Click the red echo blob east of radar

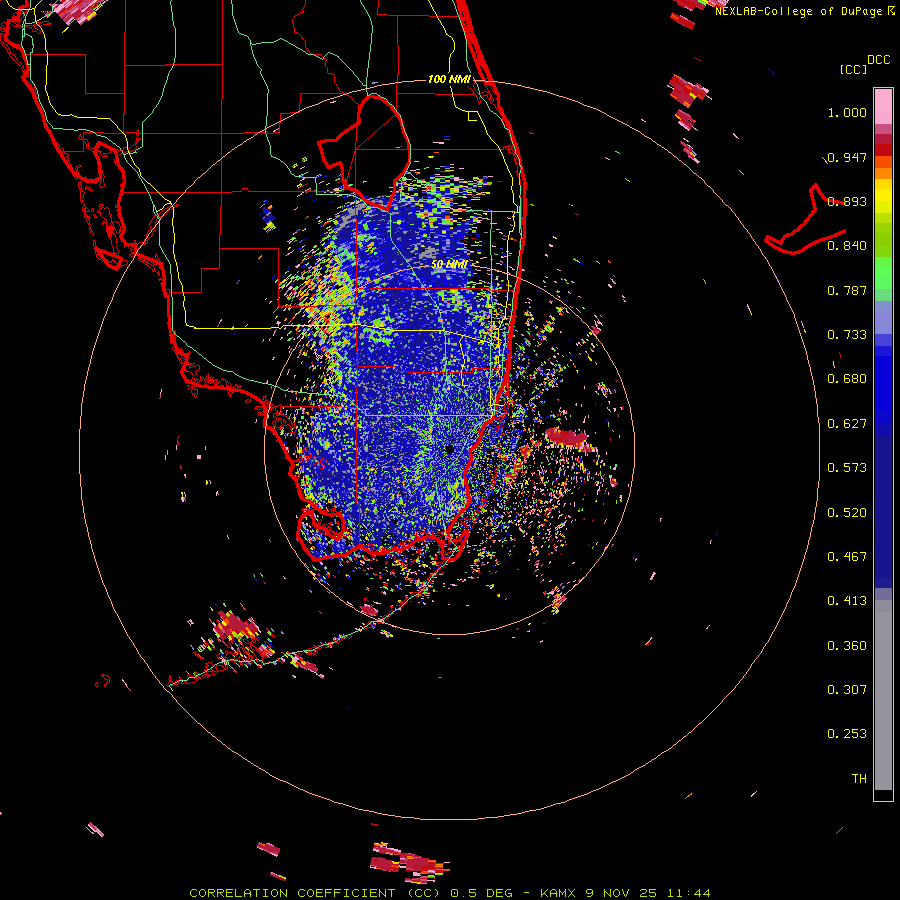tap(567, 437)
